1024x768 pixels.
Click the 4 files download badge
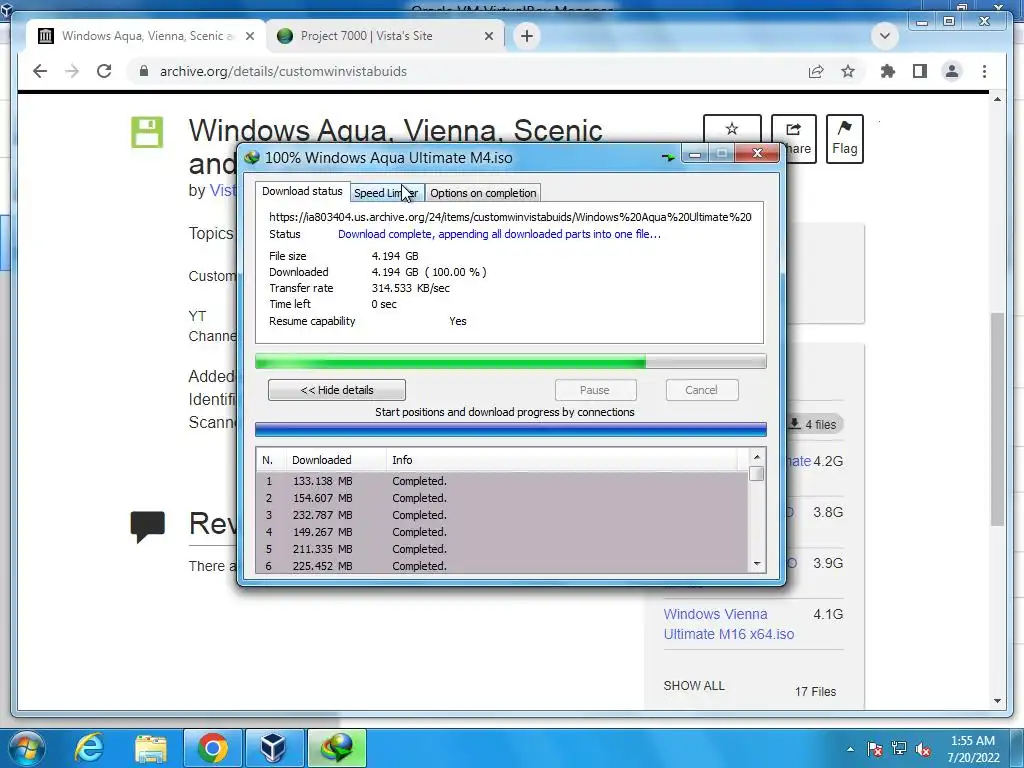pyautogui.click(x=813, y=424)
